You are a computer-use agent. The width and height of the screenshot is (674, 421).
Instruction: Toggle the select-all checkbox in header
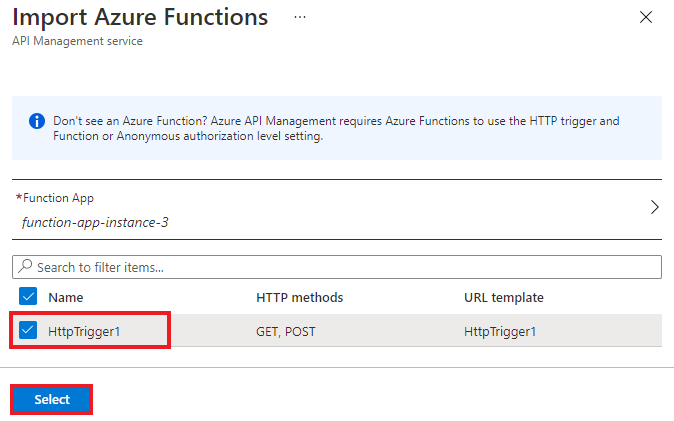[28, 296]
